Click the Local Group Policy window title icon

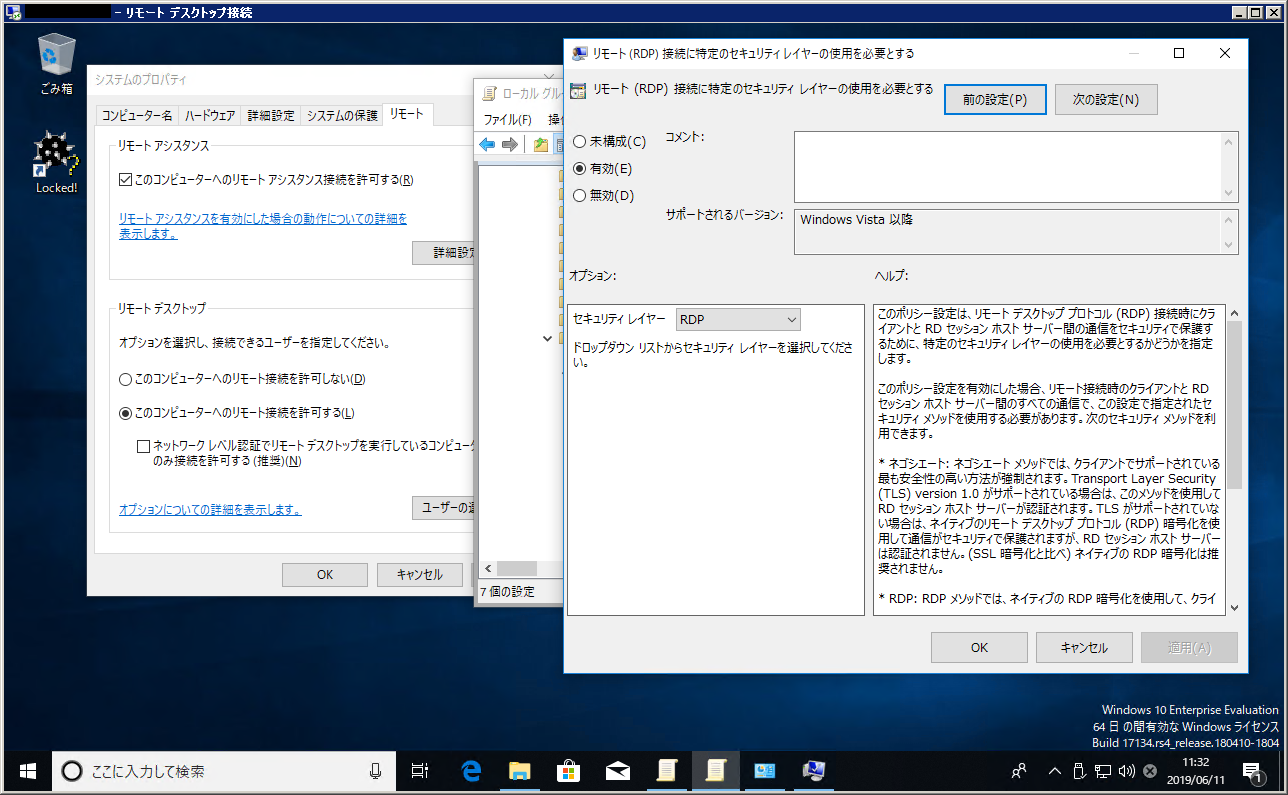[489, 94]
